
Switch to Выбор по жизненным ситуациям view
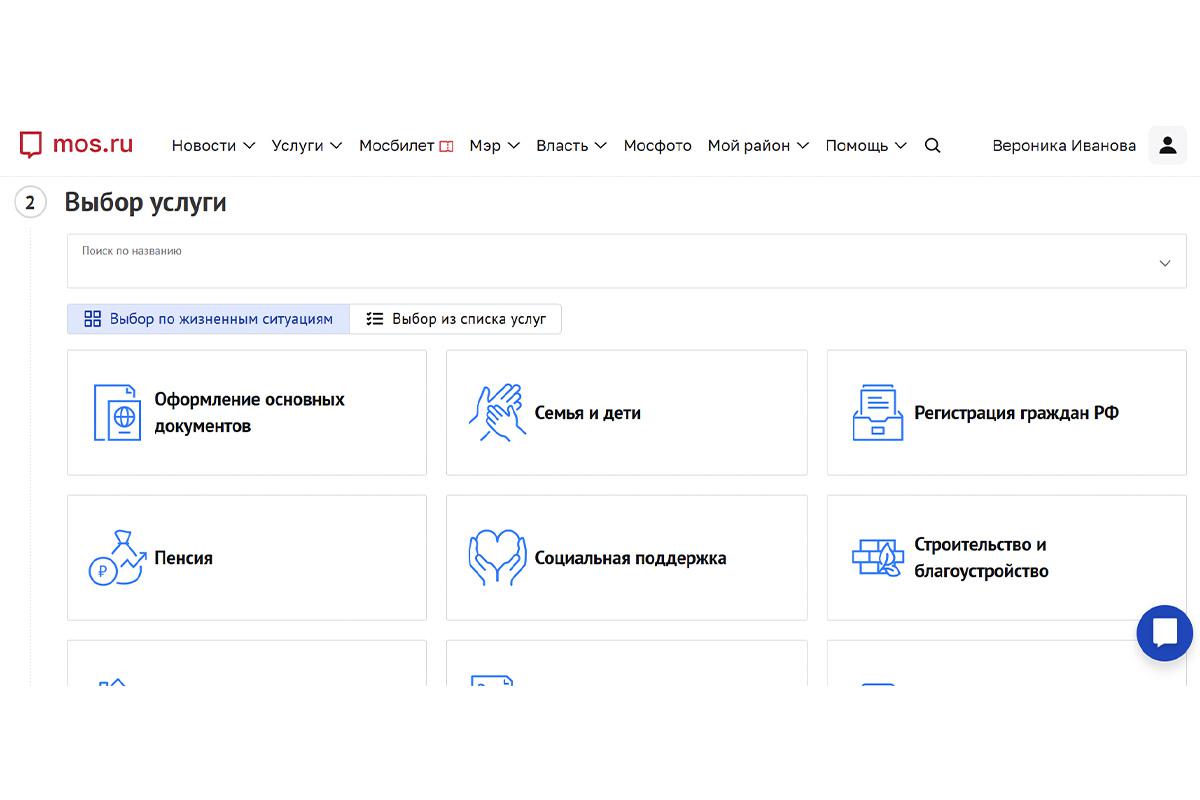208,319
